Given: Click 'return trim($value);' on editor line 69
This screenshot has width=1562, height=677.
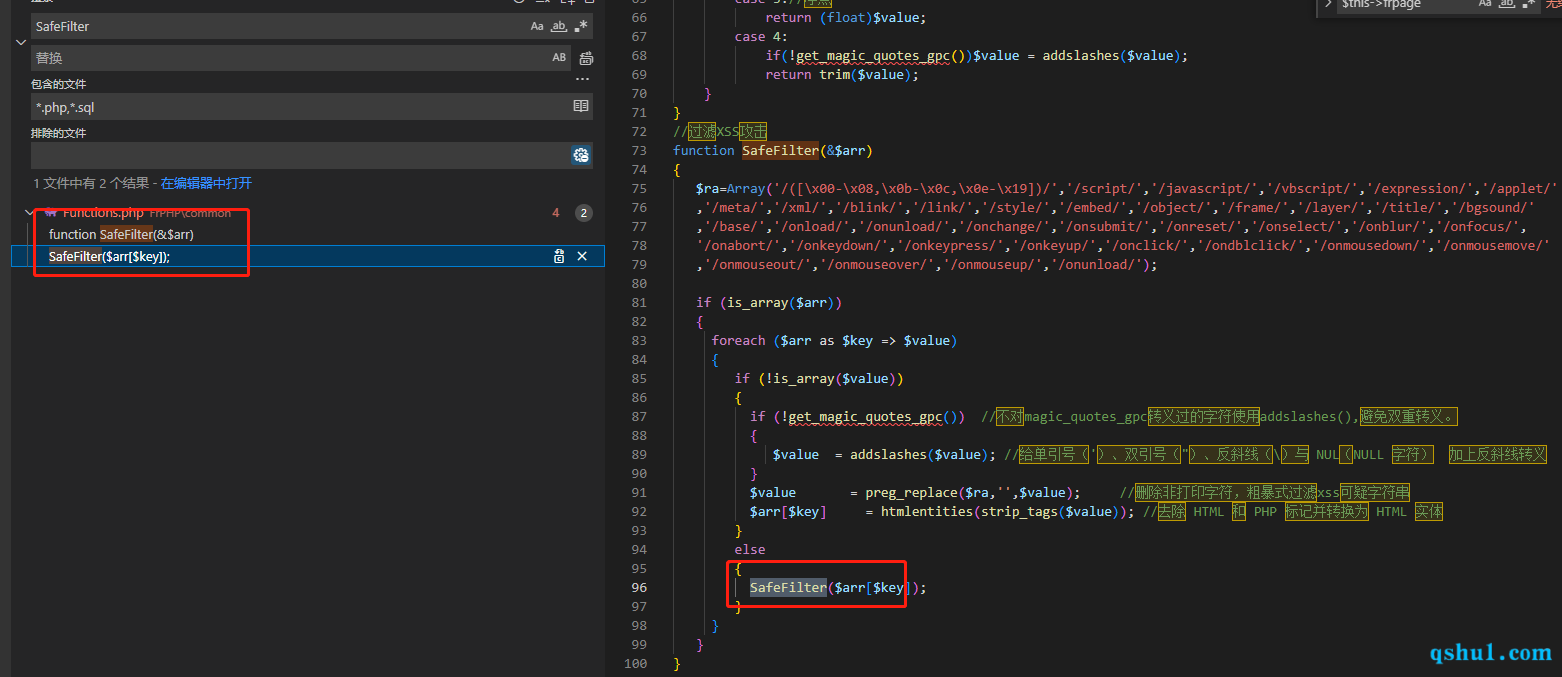Looking at the screenshot, I should point(842,74).
